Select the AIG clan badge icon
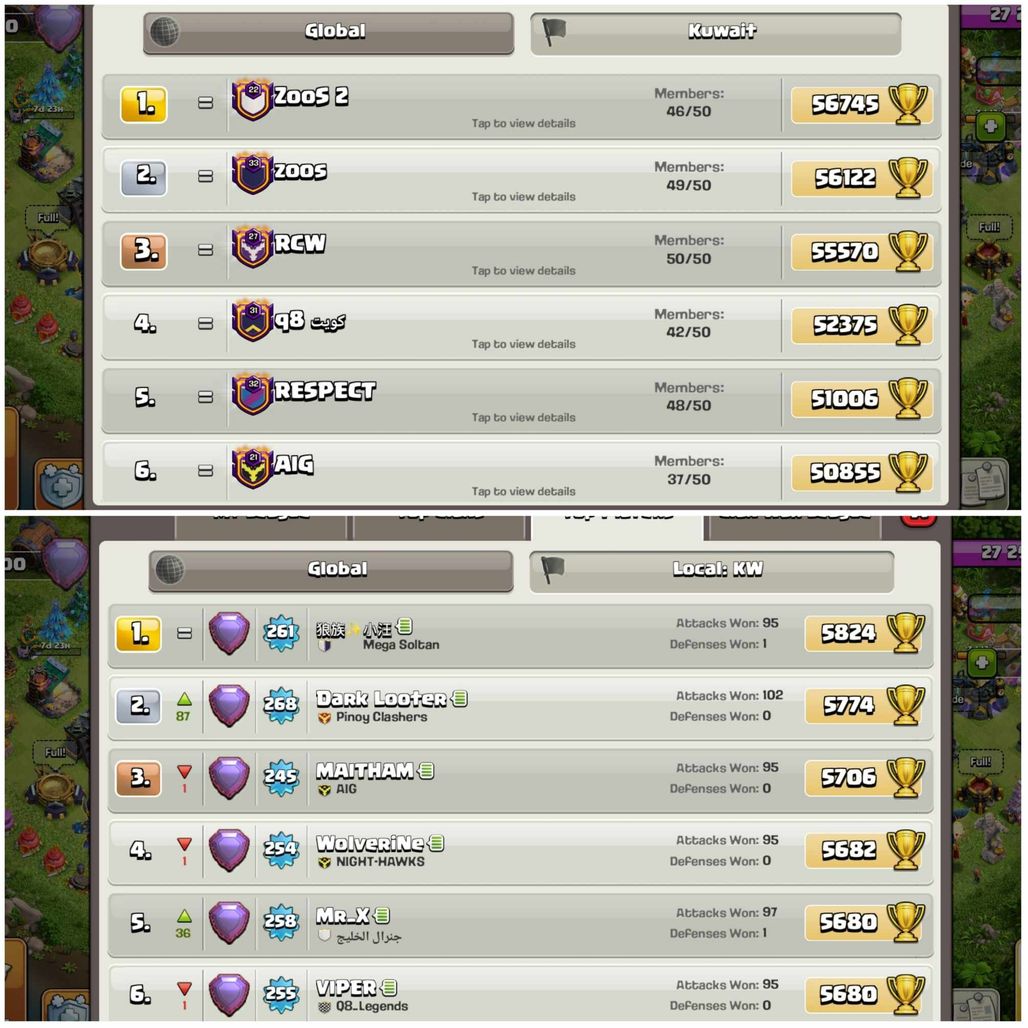 [252, 467]
